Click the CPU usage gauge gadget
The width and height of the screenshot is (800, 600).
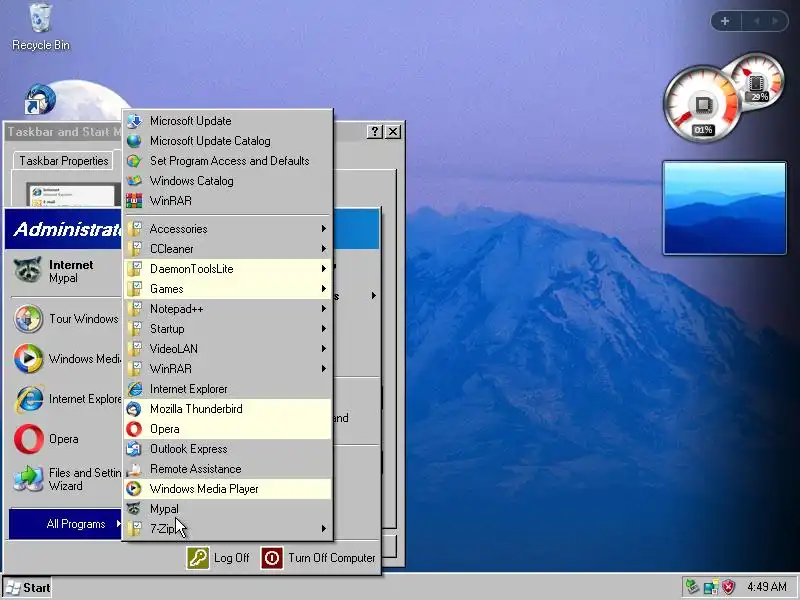[x=701, y=104]
